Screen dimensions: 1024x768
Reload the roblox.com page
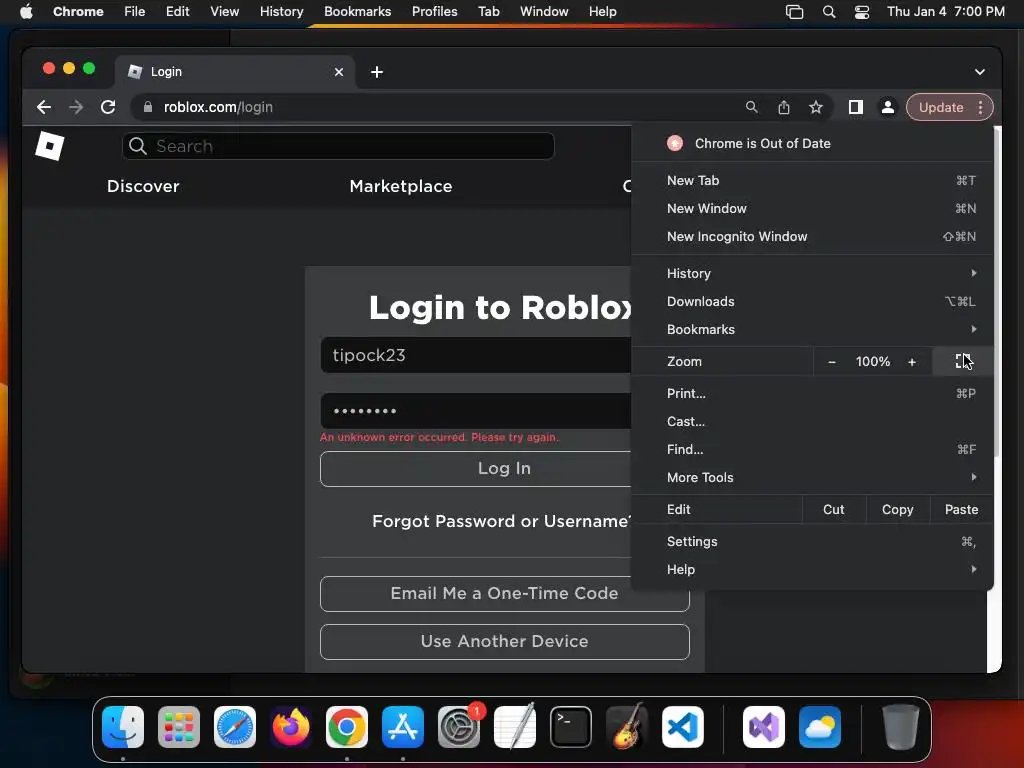point(108,107)
